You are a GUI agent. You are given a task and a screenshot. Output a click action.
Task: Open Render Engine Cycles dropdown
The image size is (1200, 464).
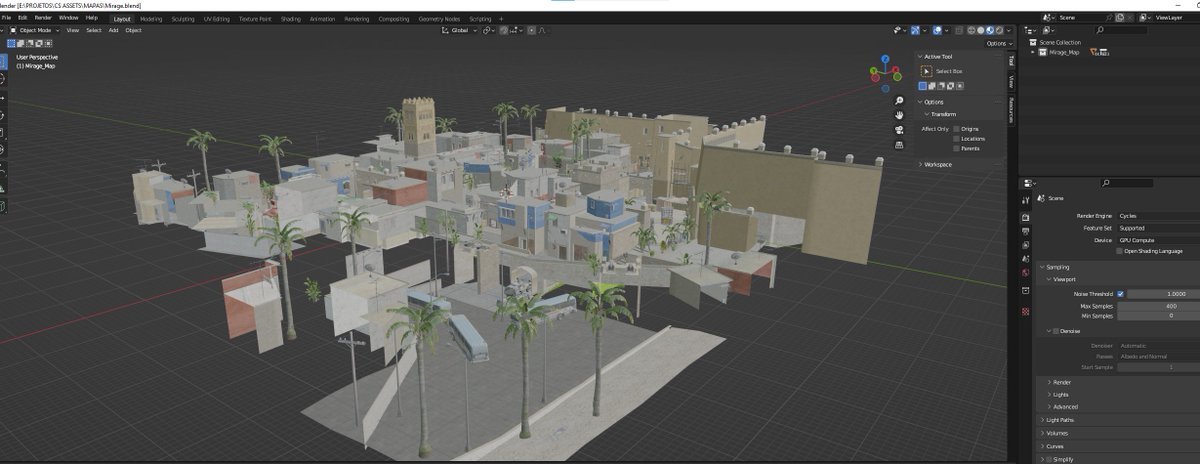pos(1157,215)
